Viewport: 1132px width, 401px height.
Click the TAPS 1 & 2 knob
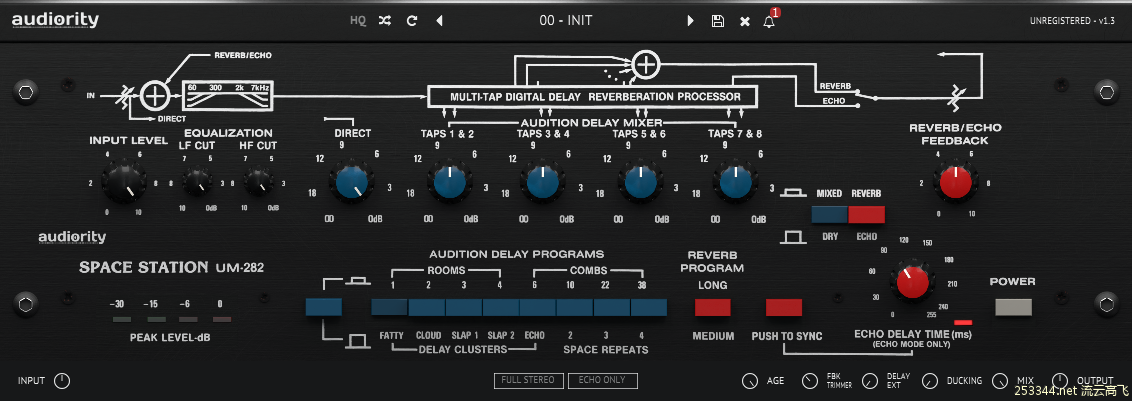click(x=449, y=181)
